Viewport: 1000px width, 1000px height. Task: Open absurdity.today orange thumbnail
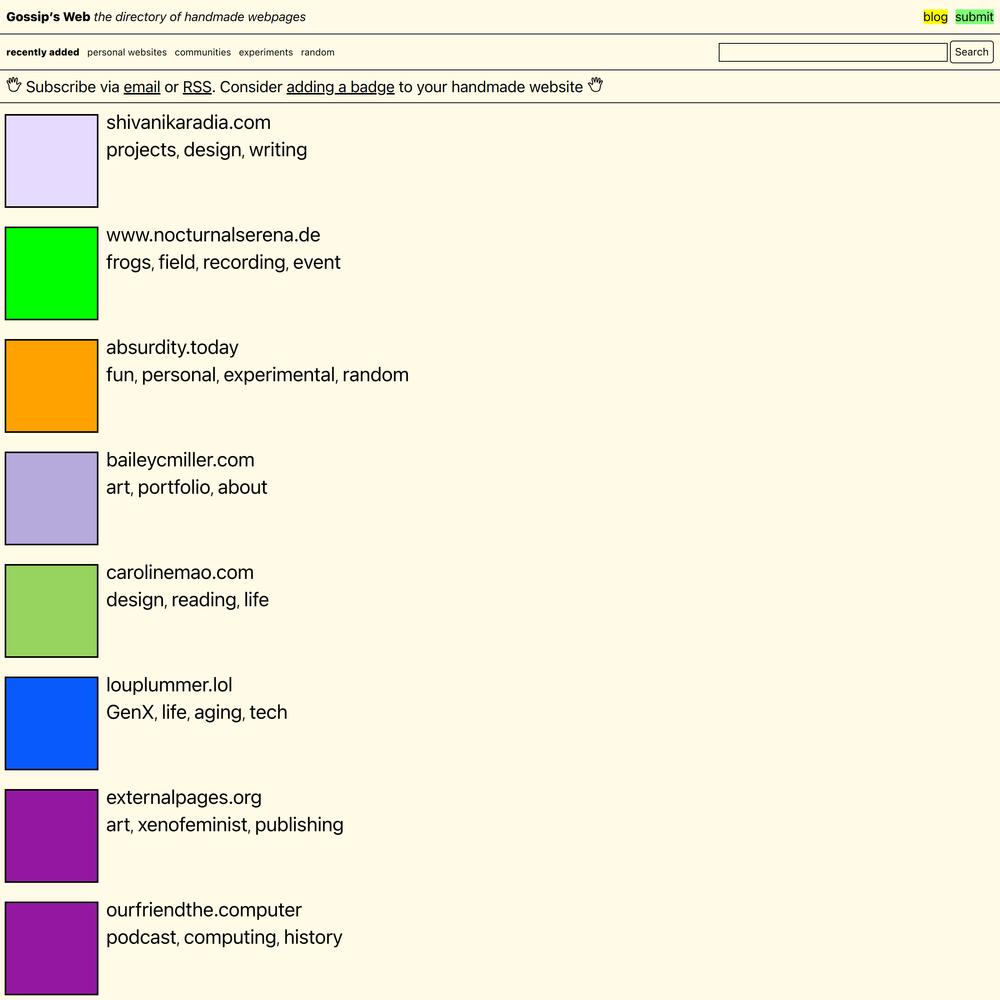[x=52, y=386]
